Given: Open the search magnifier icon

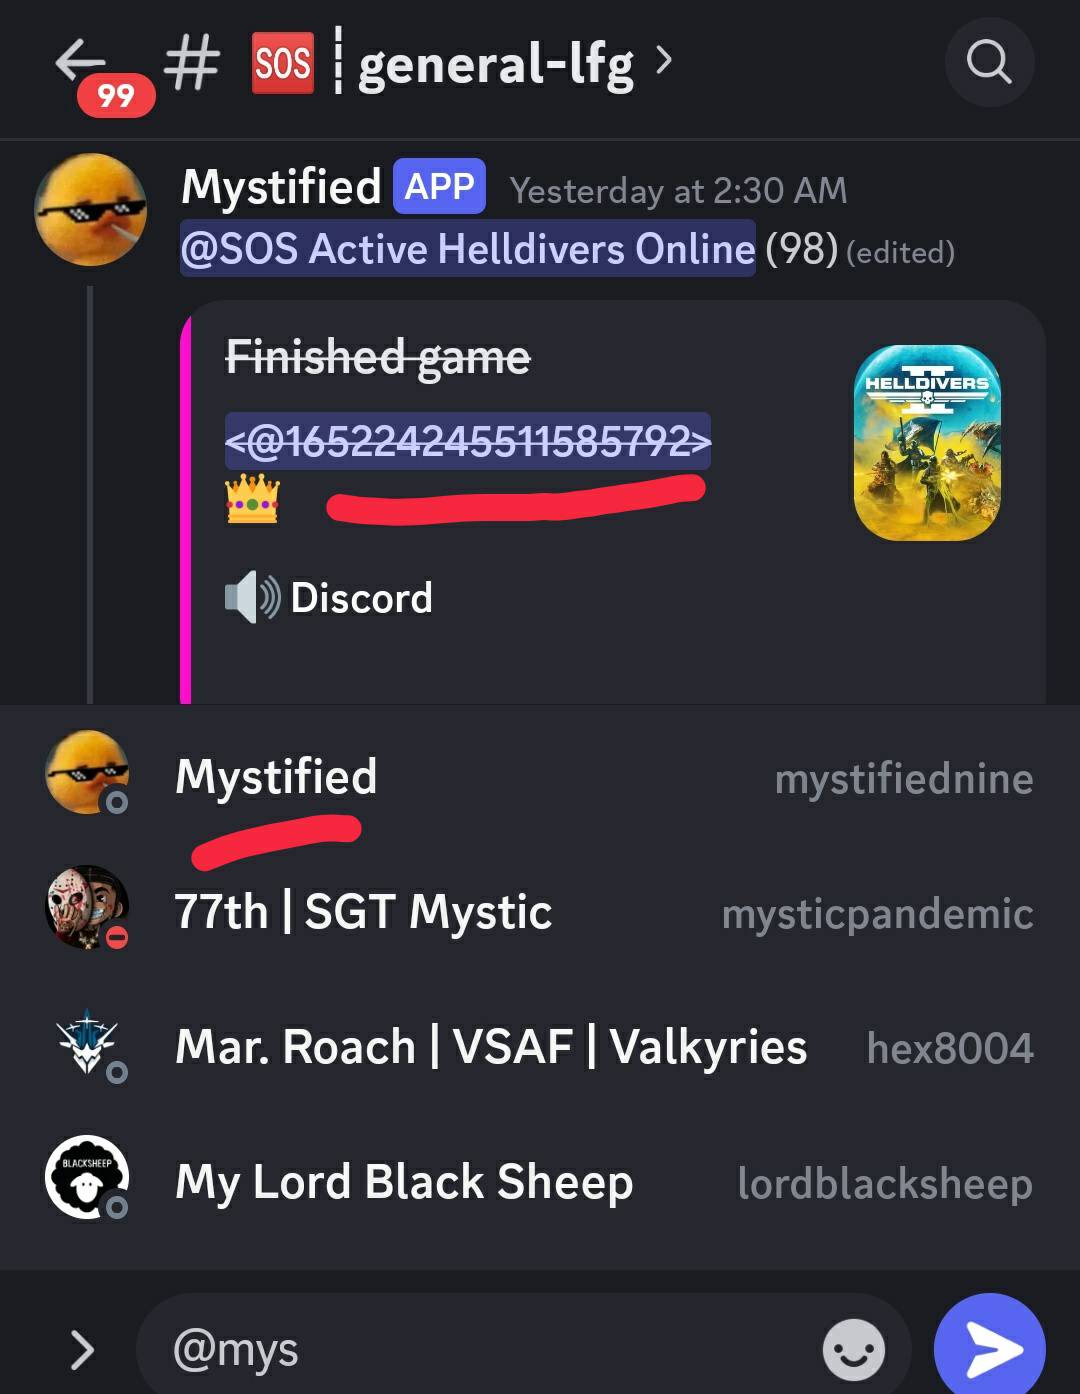Looking at the screenshot, I should 989,62.
